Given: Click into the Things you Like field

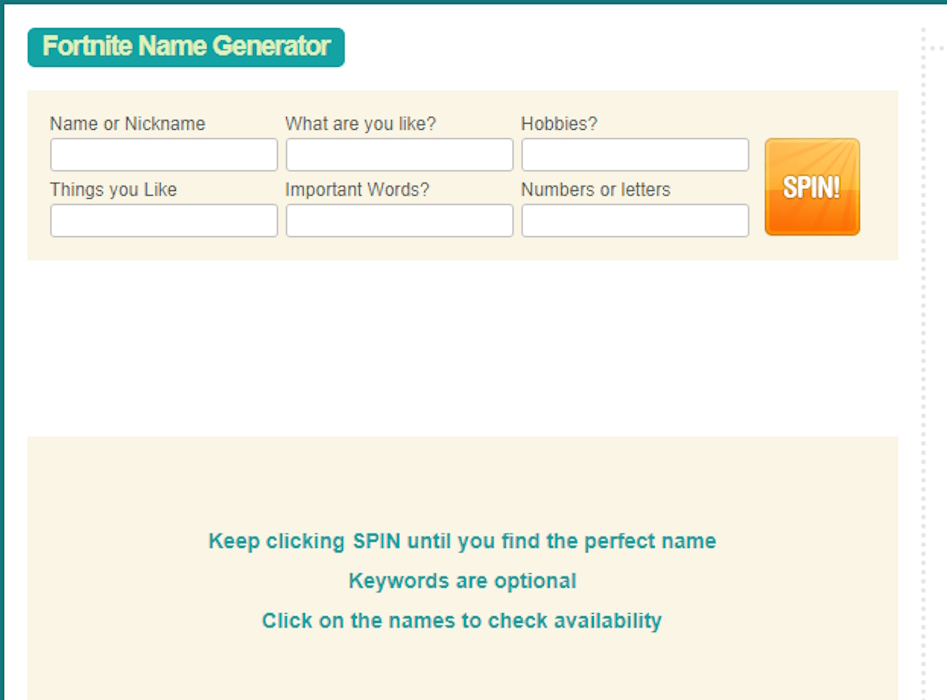Looking at the screenshot, I should [164, 221].
